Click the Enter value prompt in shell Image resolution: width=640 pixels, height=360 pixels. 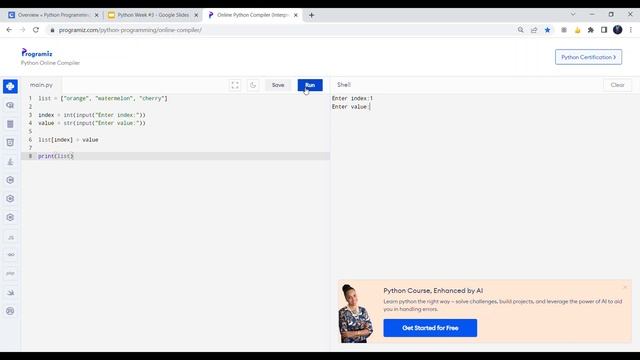[x=350, y=107]
